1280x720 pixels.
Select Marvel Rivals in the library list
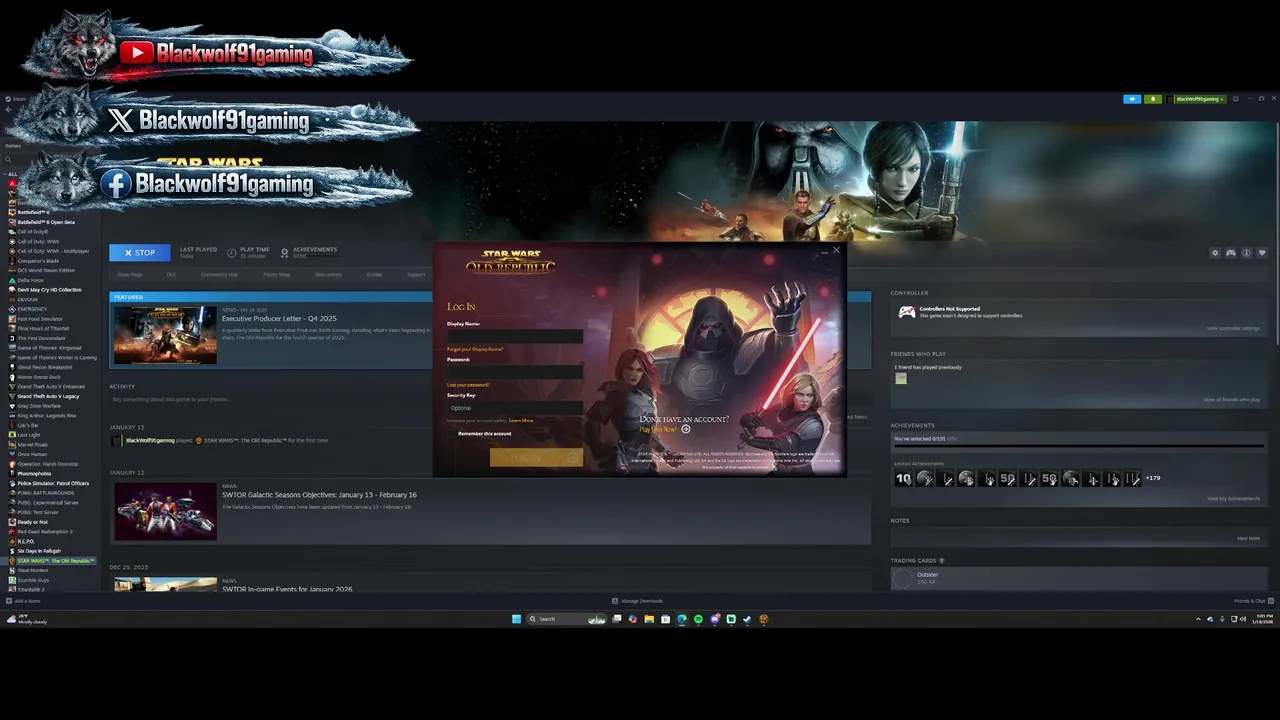pyautogui.click(x=31, y=444)
